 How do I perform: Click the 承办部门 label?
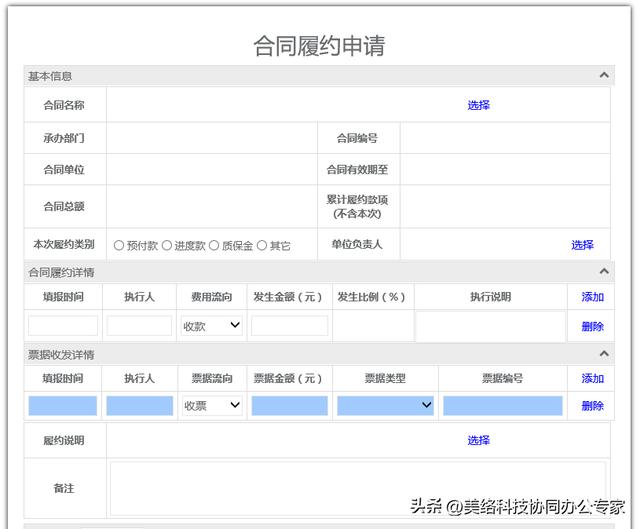pos(64,138)
